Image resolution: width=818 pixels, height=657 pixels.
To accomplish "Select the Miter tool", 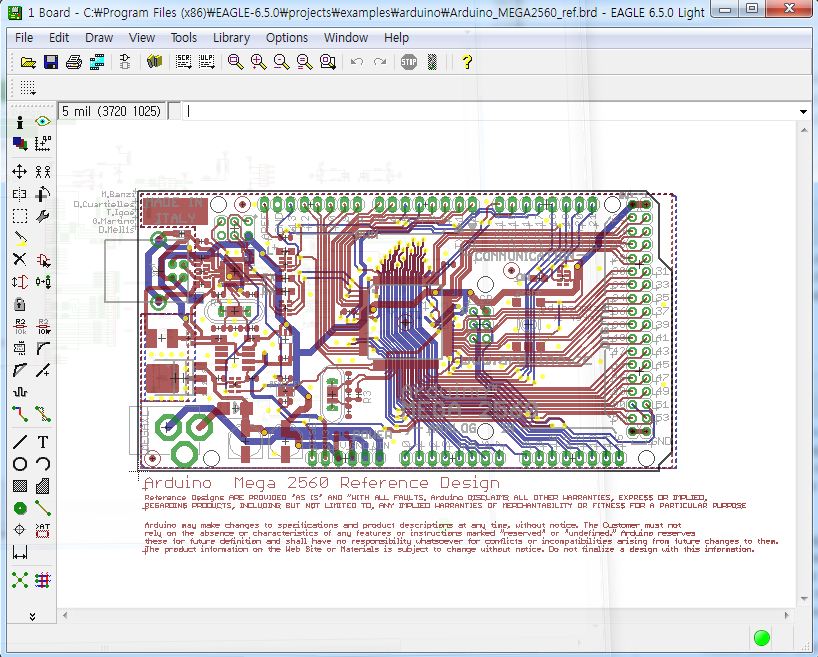I will point(43,348).
